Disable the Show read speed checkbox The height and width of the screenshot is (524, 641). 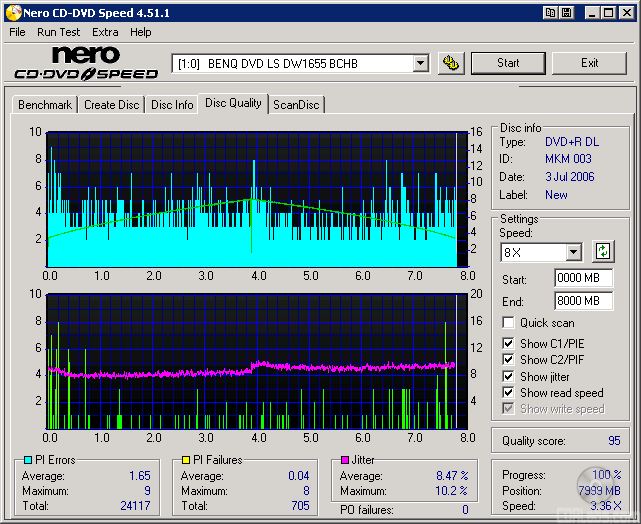click(x=509, y=393)
